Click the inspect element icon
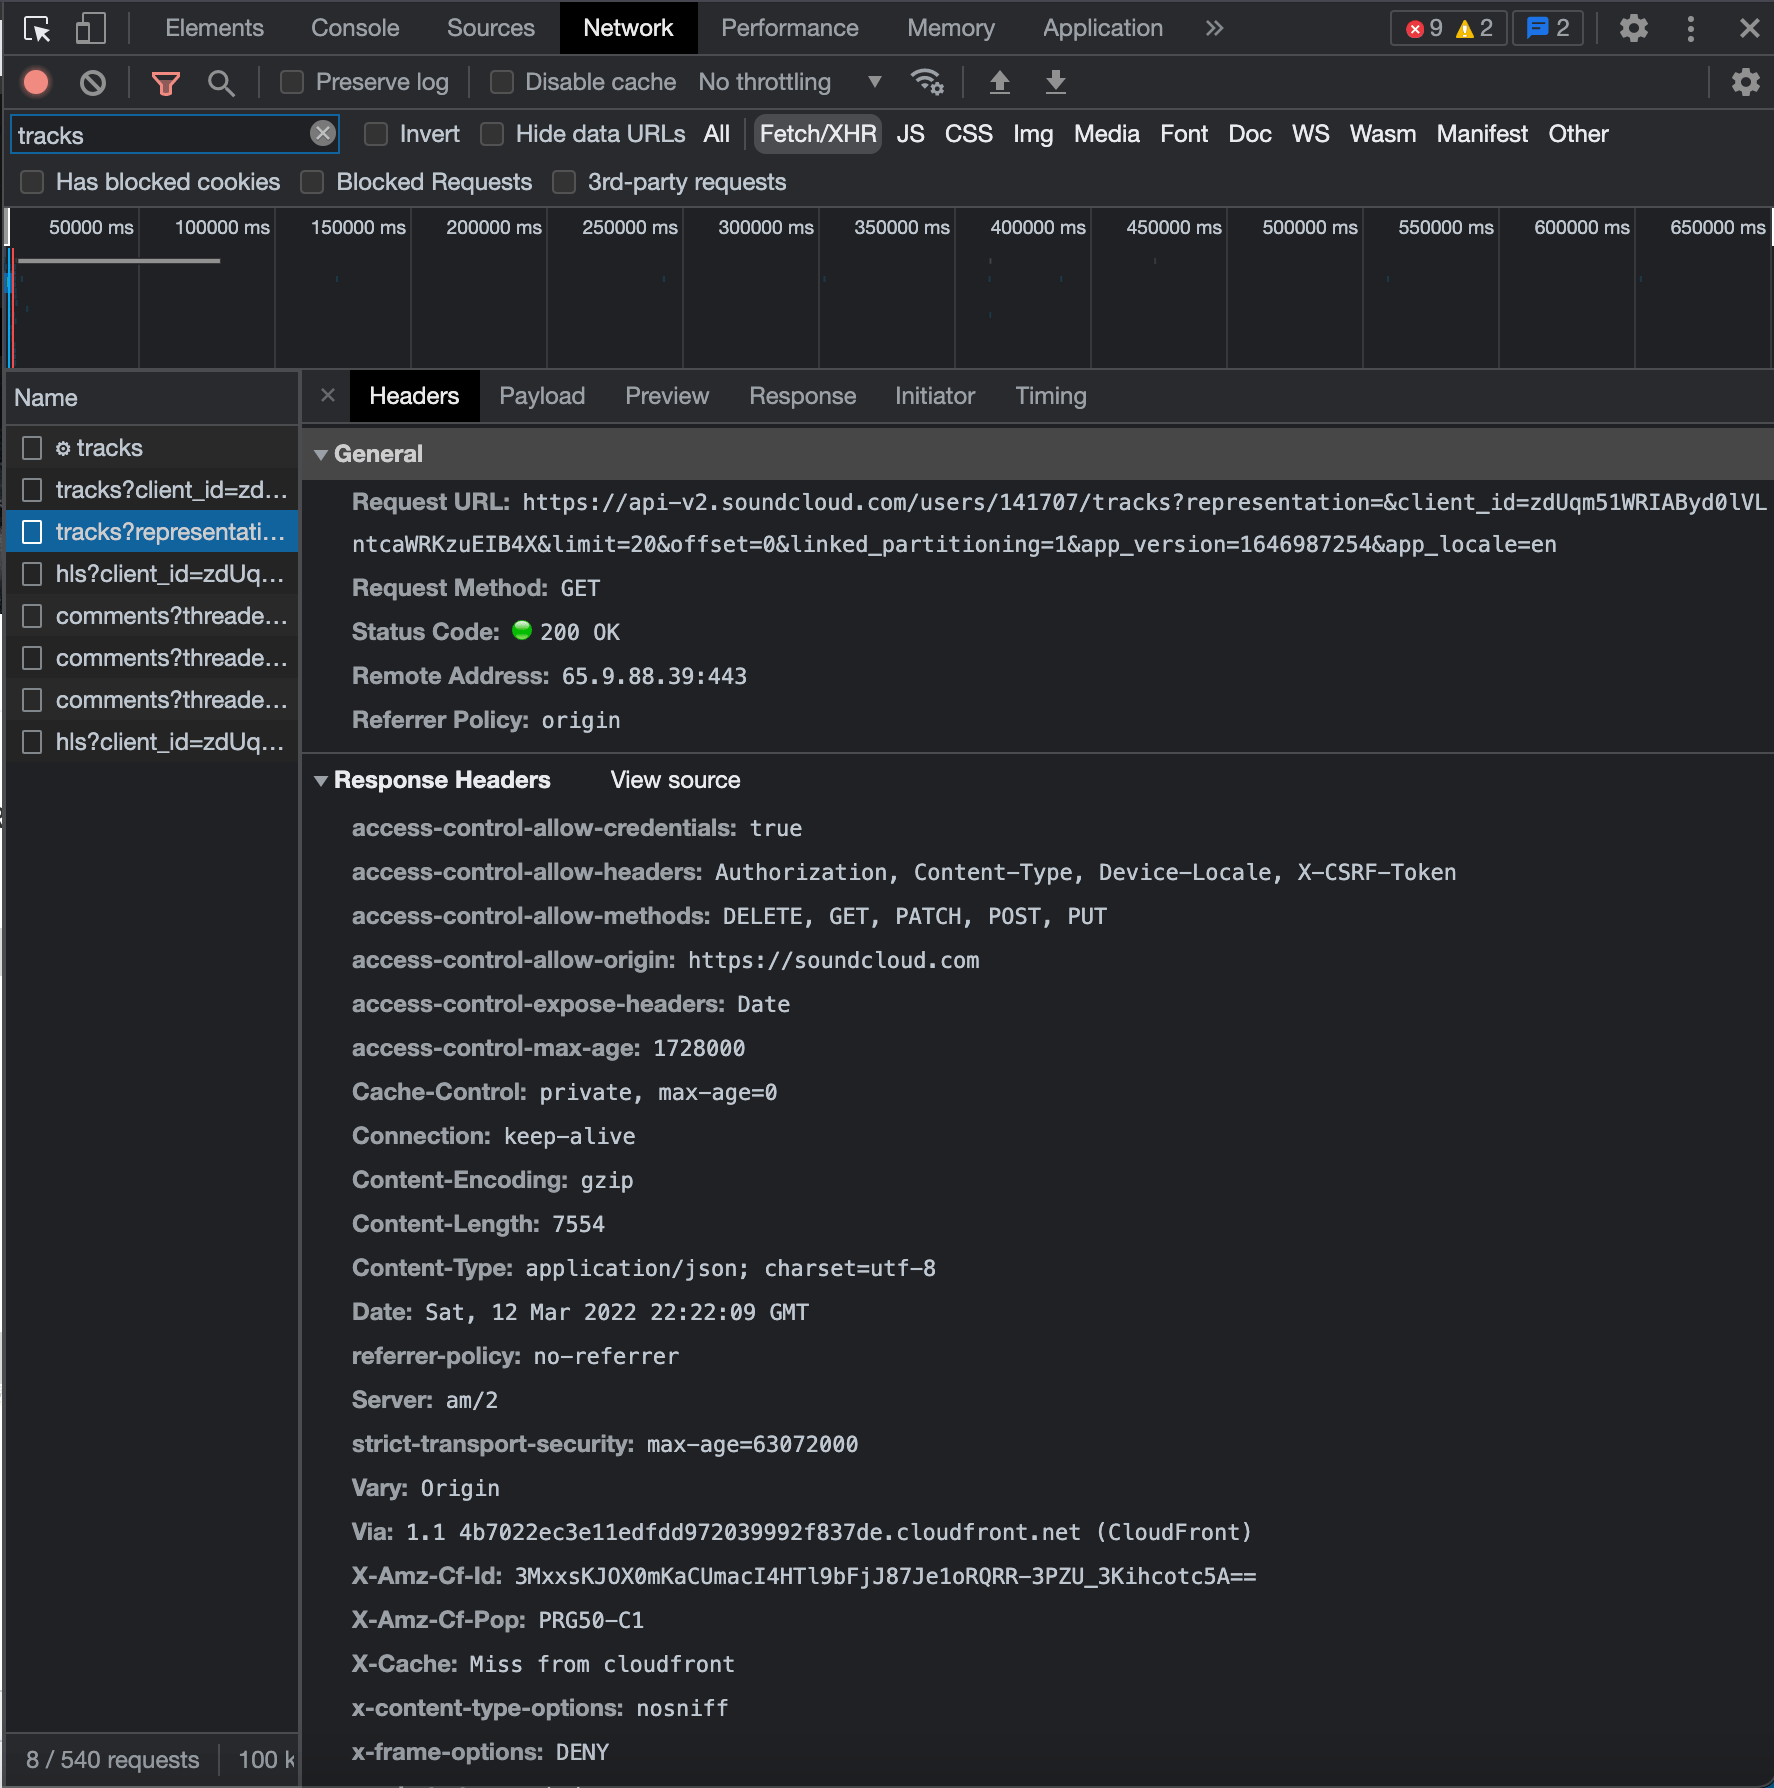The image size is (1774, 1788). (36, 30)
